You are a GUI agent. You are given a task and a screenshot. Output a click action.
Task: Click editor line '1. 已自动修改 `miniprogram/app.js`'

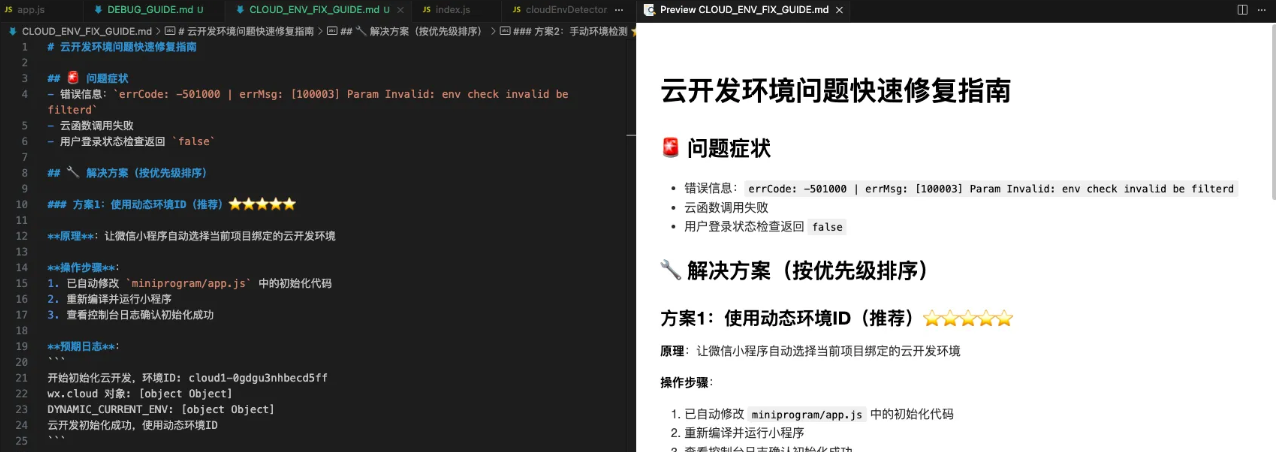189,283
